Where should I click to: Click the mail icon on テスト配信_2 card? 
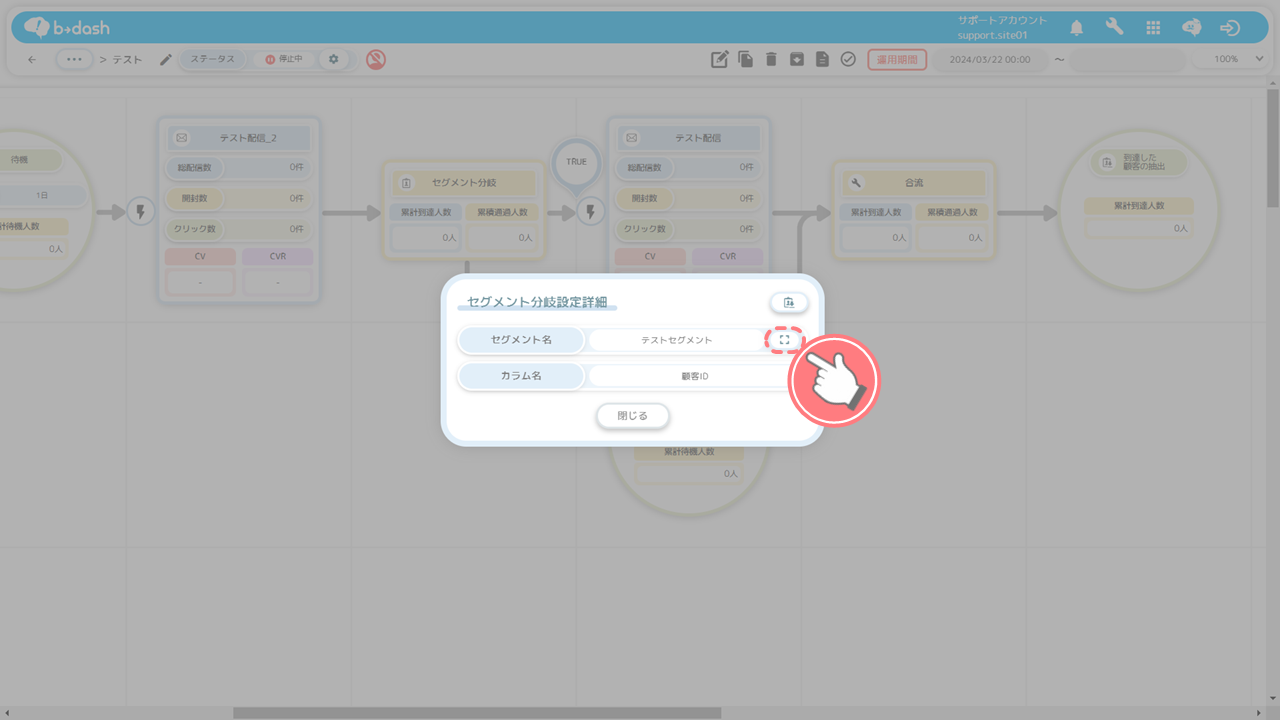tap(182, 138)
